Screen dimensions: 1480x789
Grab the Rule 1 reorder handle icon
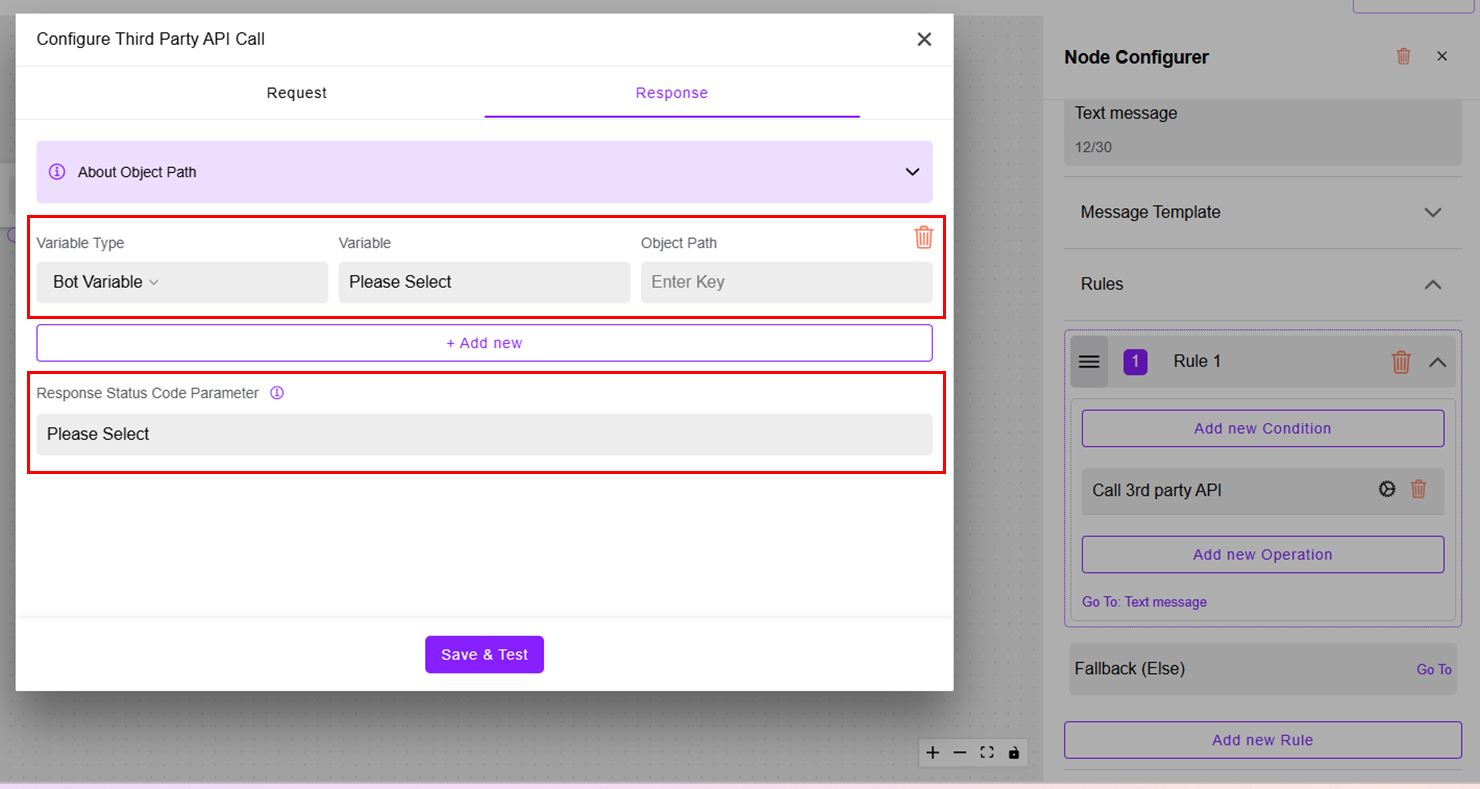tap(1089, 362)
